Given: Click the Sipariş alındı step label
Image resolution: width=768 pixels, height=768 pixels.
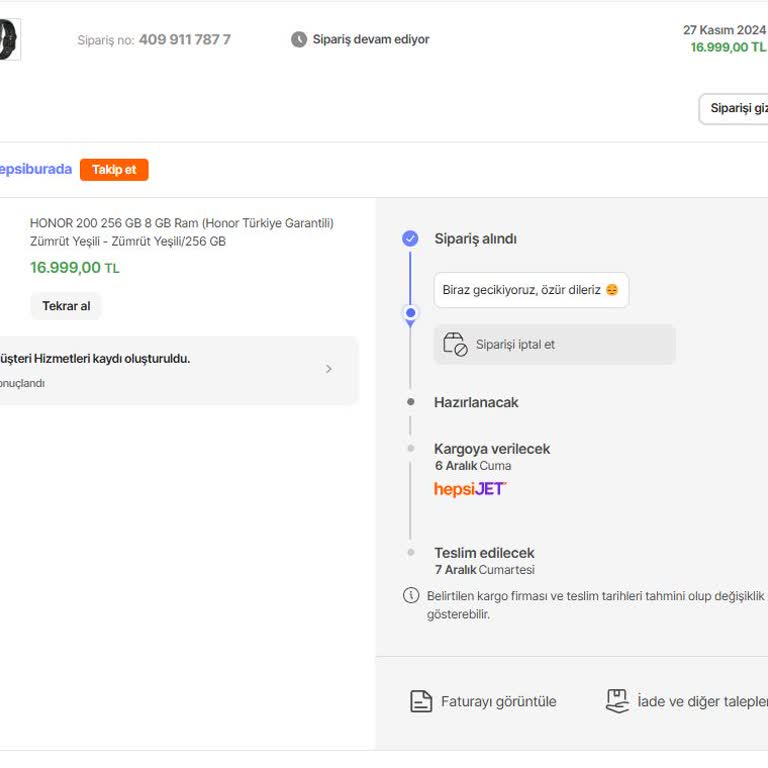Looking at the screenshot, I should 475,239.
